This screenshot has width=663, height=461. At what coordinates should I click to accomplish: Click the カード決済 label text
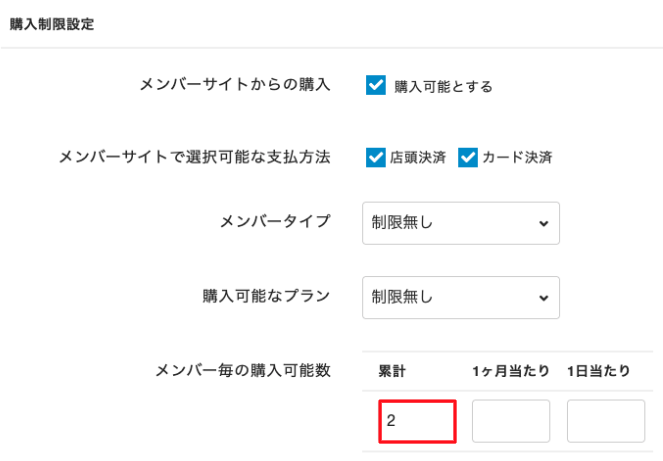(517, 158)
